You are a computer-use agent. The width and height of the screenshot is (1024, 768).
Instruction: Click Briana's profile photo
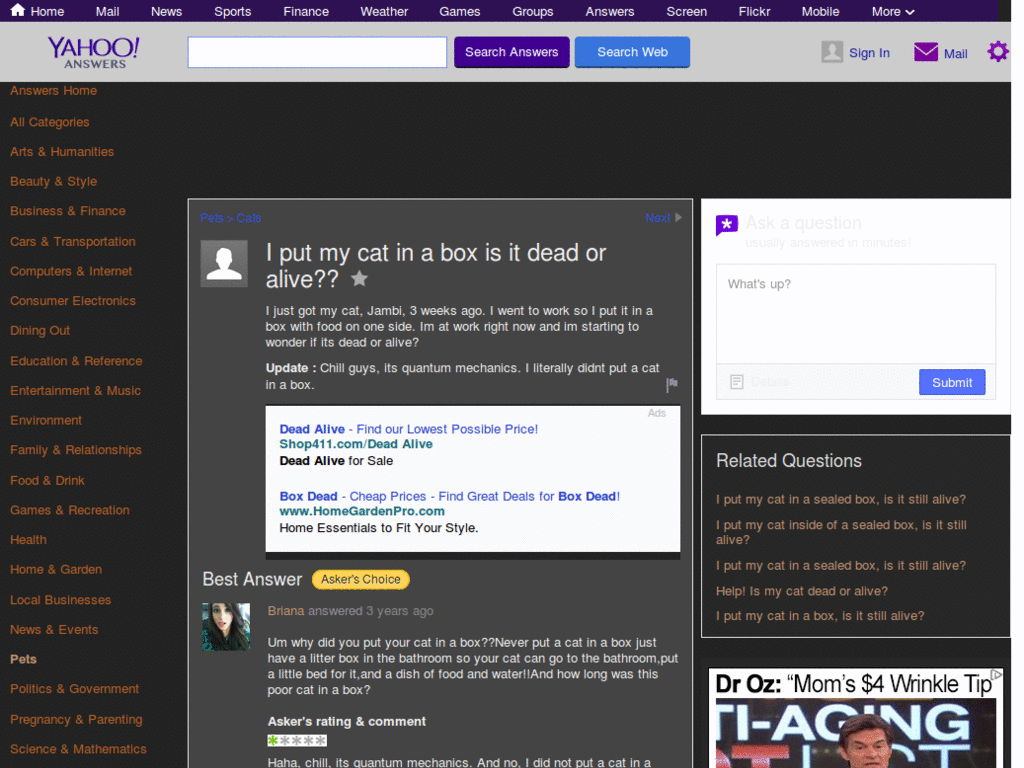pos(226,627)
